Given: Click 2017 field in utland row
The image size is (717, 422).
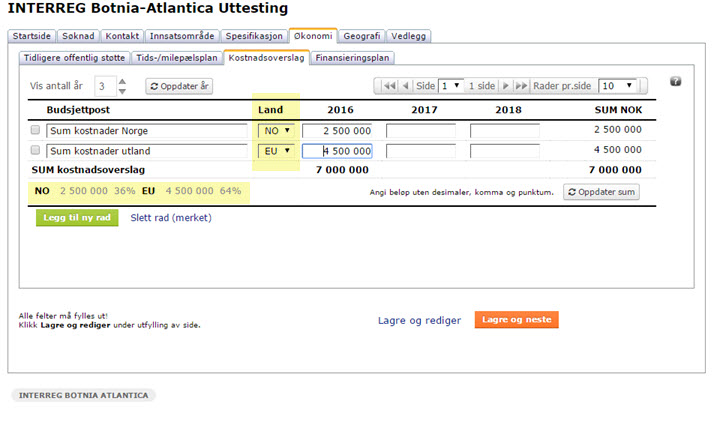Looking at the screenshot, I should tap(421, 151).
